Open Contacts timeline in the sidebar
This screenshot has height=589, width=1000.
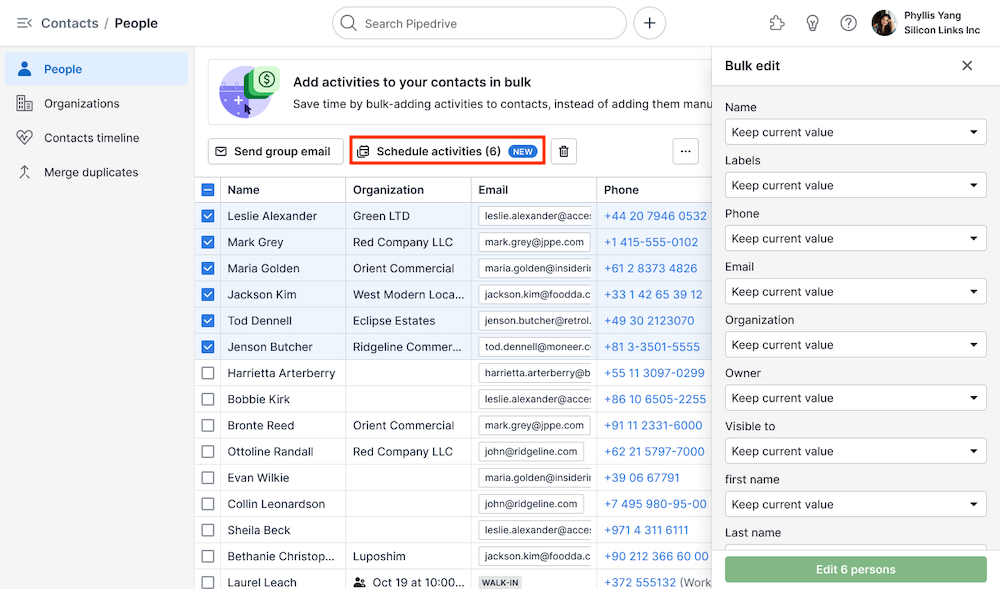pyautogui.click(x=91, y=138)
